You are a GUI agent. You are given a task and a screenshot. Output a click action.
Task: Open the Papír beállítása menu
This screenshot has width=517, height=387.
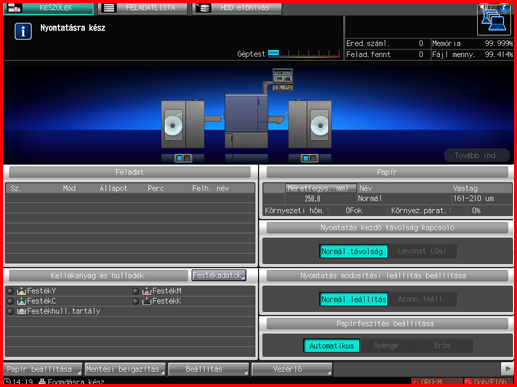click(42, 369)
